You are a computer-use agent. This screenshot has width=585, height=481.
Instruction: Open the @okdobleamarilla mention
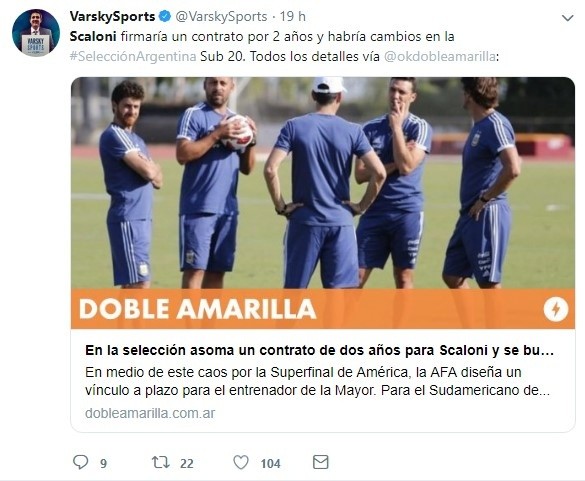coord(439,56)
